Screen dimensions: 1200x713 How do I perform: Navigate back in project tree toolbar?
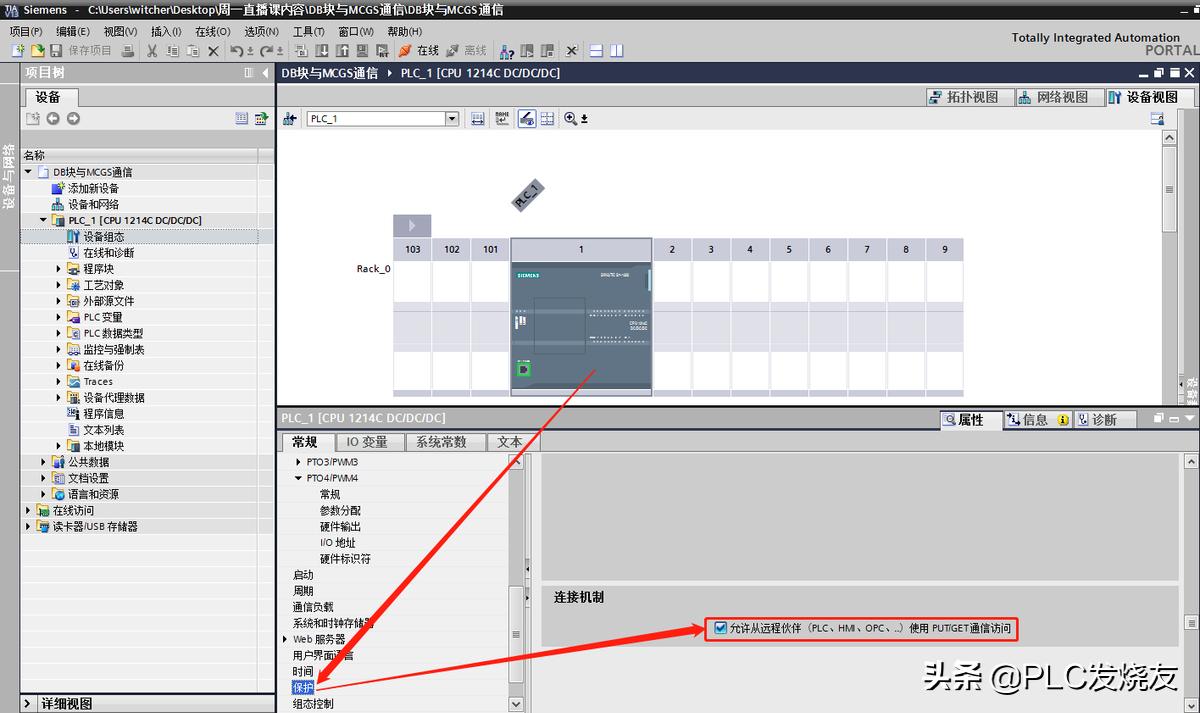53,118
